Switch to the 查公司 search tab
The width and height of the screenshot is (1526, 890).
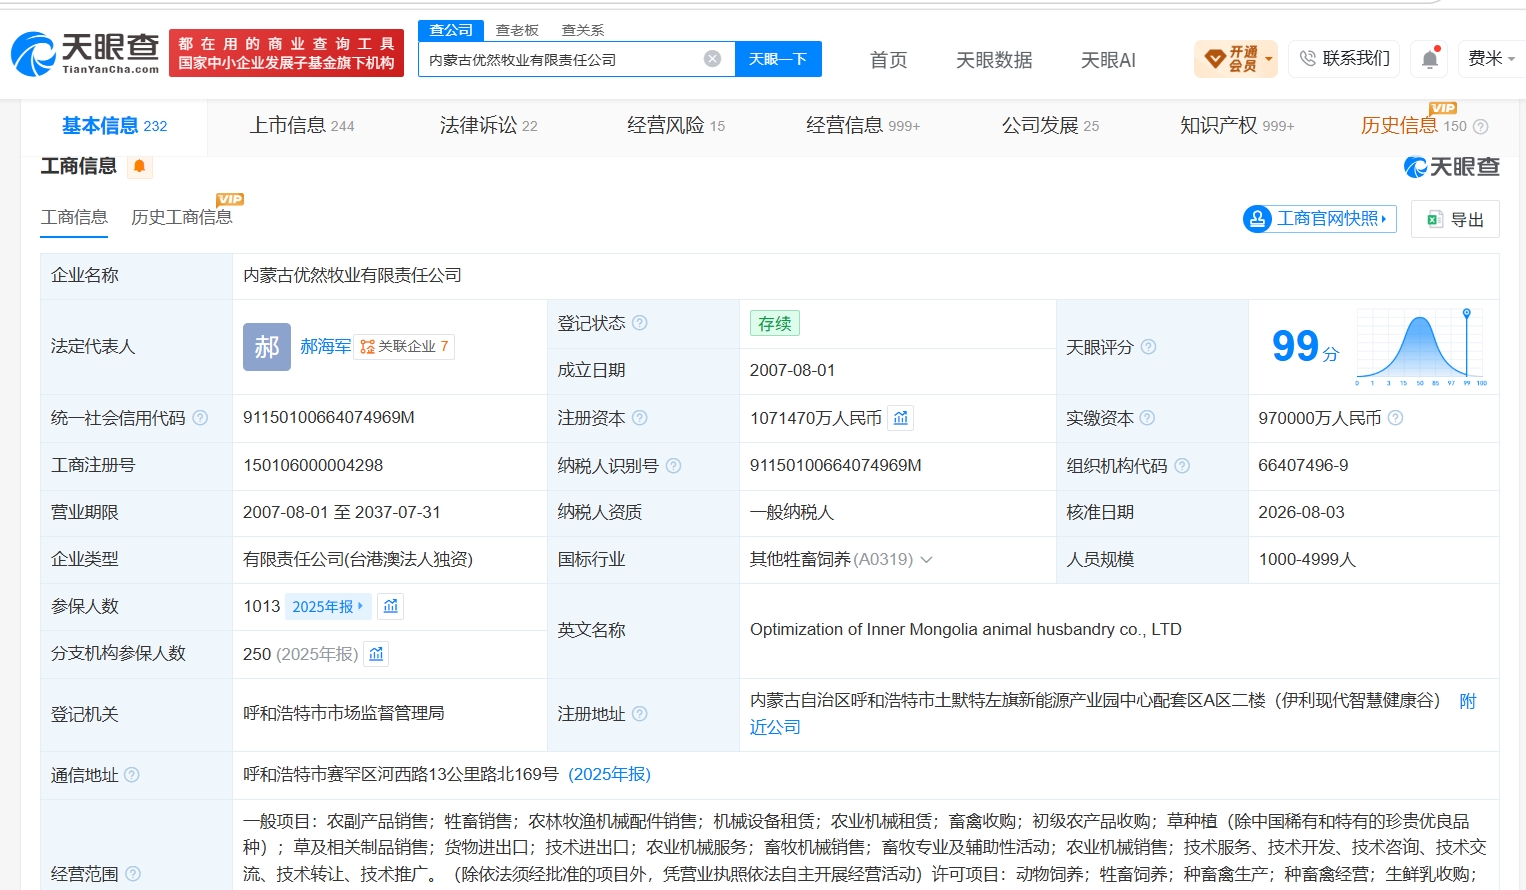(451, 30)
